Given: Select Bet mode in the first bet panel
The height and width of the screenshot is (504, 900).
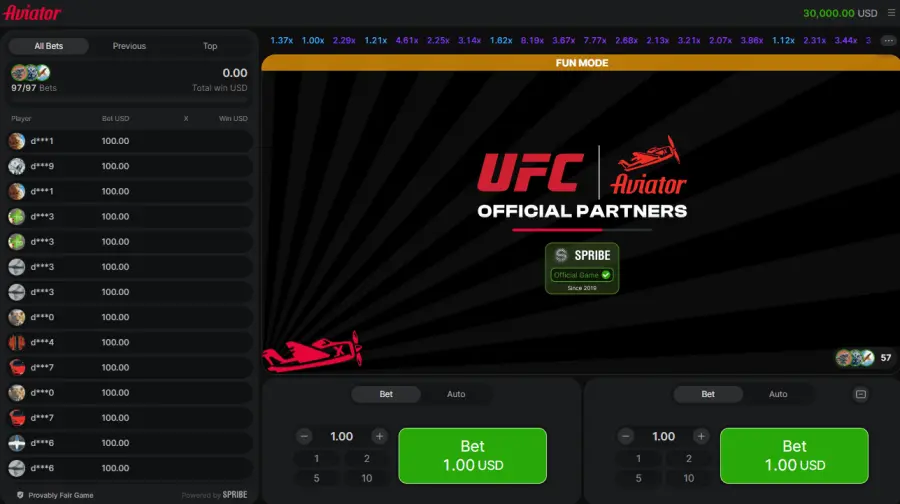Looking at the screenshot, I should 386,394.
